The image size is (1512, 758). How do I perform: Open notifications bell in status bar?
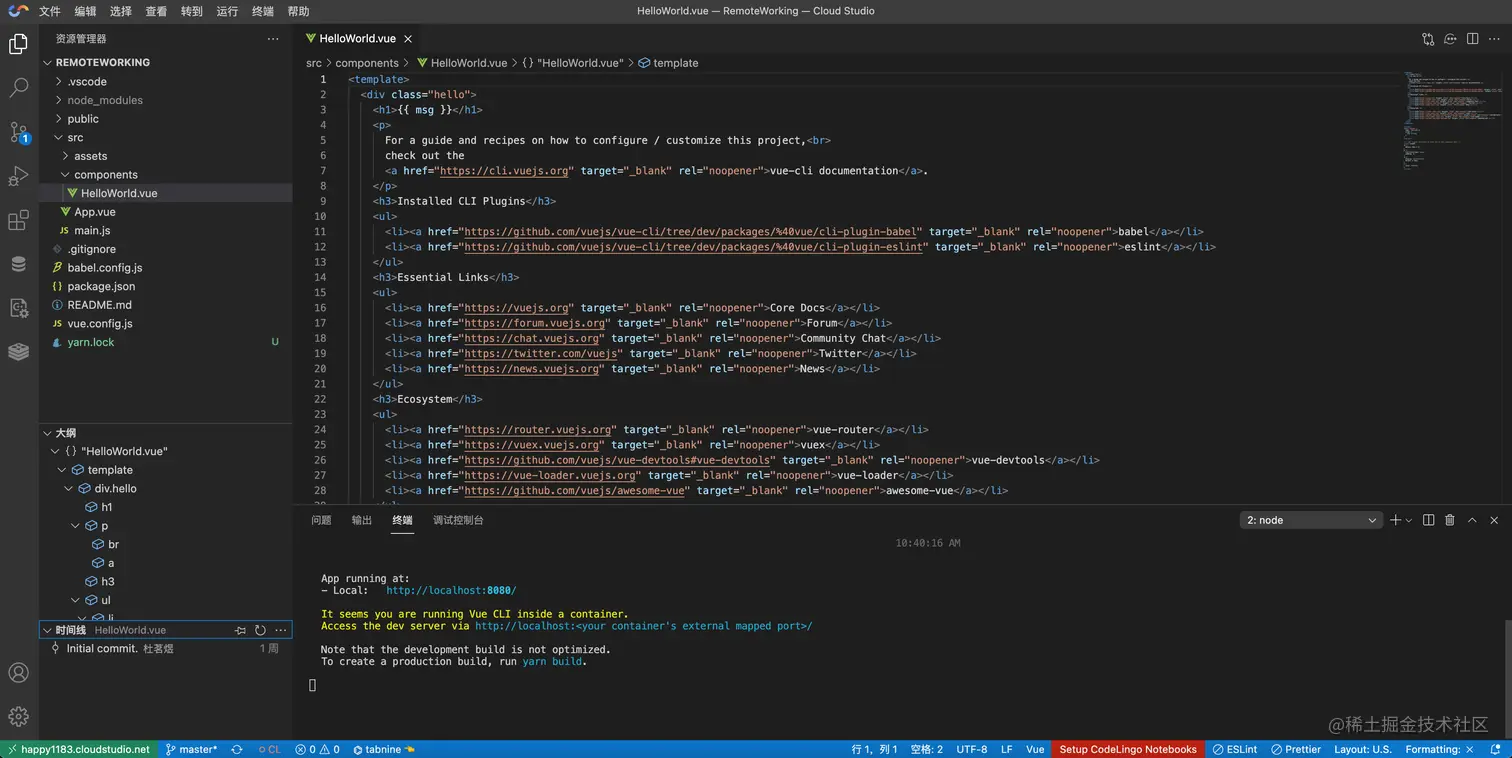(1496, 749)
